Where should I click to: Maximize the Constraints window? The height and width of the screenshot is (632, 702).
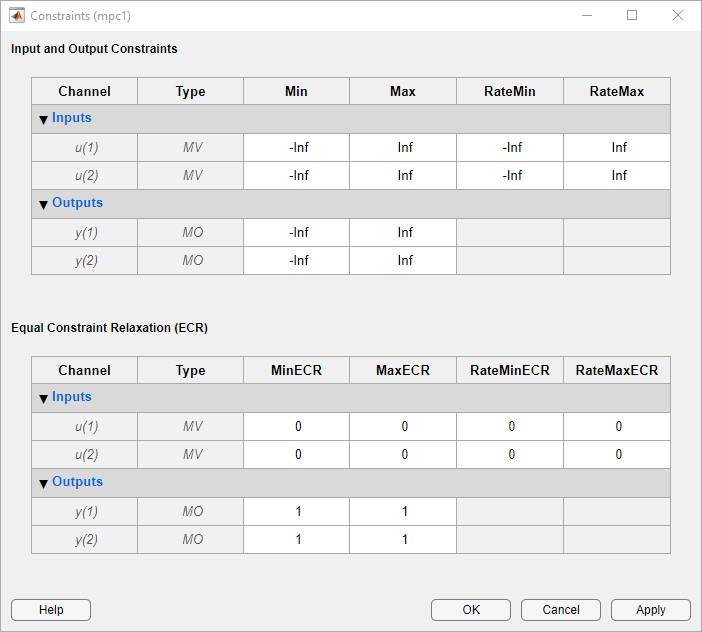[x=632, y=15]
